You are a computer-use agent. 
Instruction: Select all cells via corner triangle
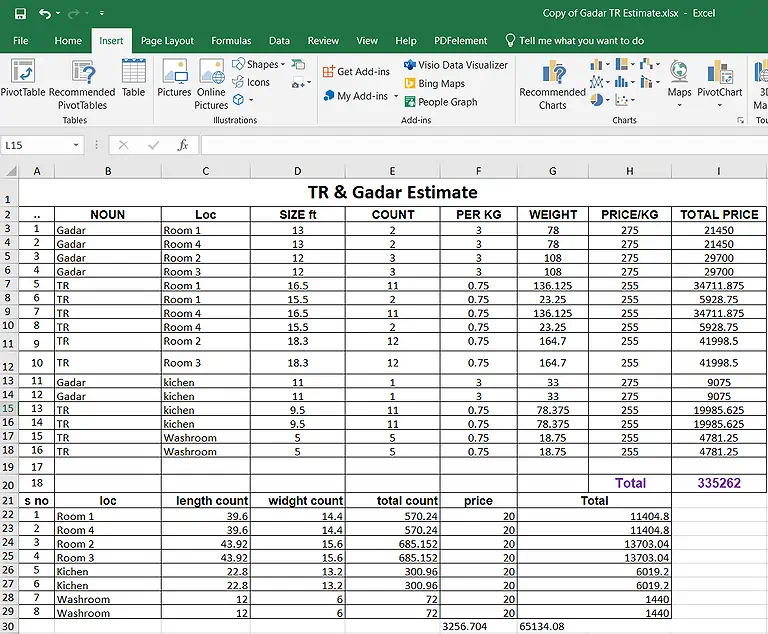click(10, 171)
